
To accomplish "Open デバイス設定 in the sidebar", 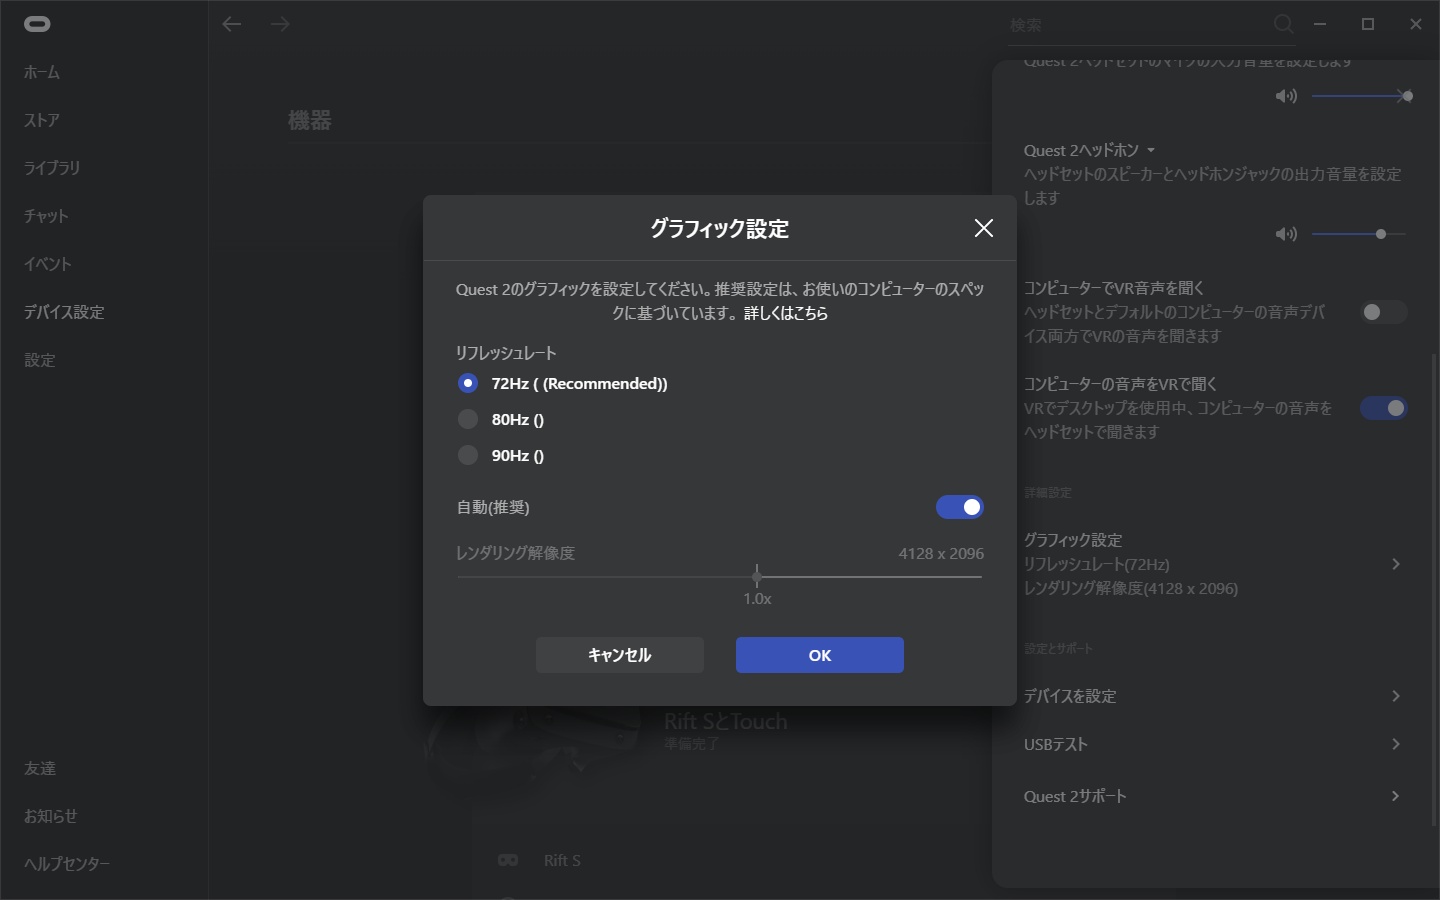I will point(64,312).
